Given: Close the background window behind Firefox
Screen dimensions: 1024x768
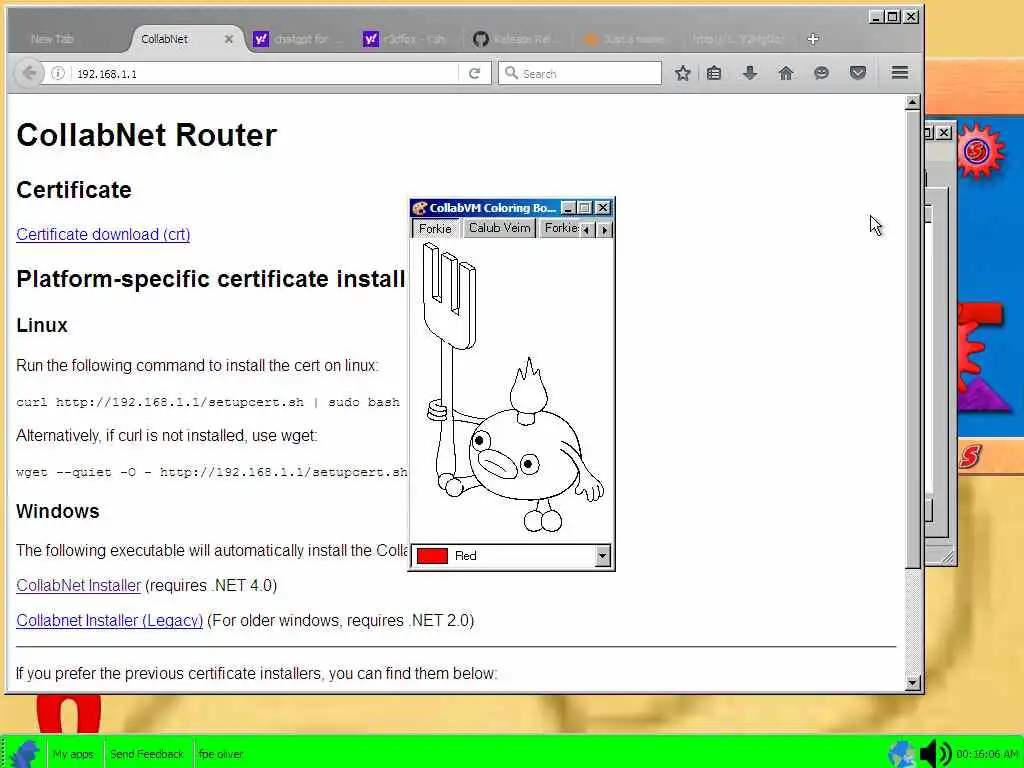Looking at the screenshot, I should click(944, 133).
